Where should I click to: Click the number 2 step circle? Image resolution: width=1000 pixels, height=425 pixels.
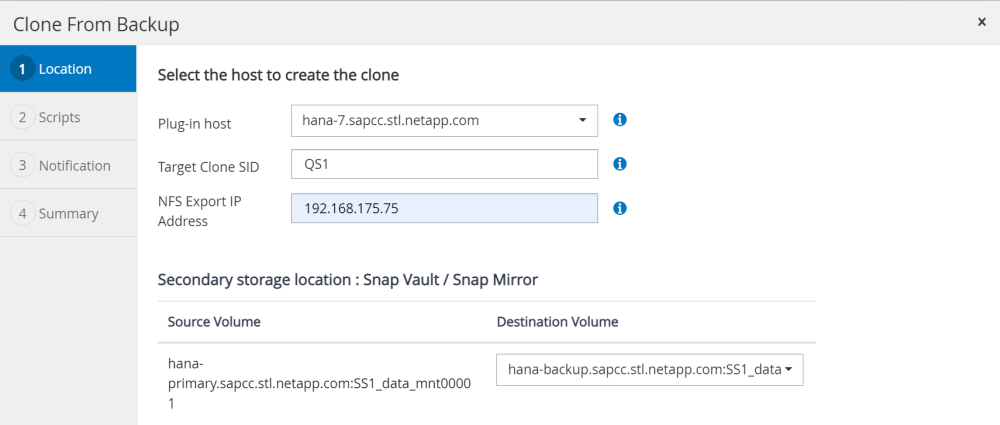[x=22, y=117]
